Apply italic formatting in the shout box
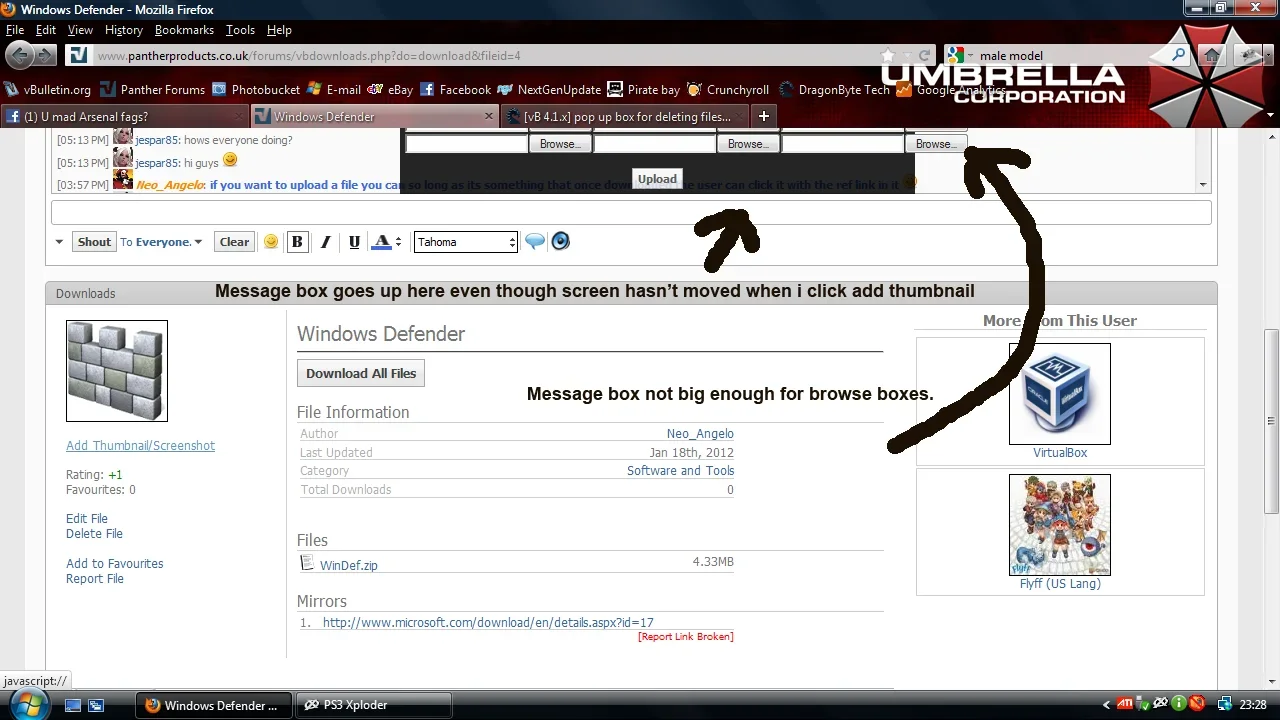The height and width of the screenshot is (720, 1280). [325, 241]
